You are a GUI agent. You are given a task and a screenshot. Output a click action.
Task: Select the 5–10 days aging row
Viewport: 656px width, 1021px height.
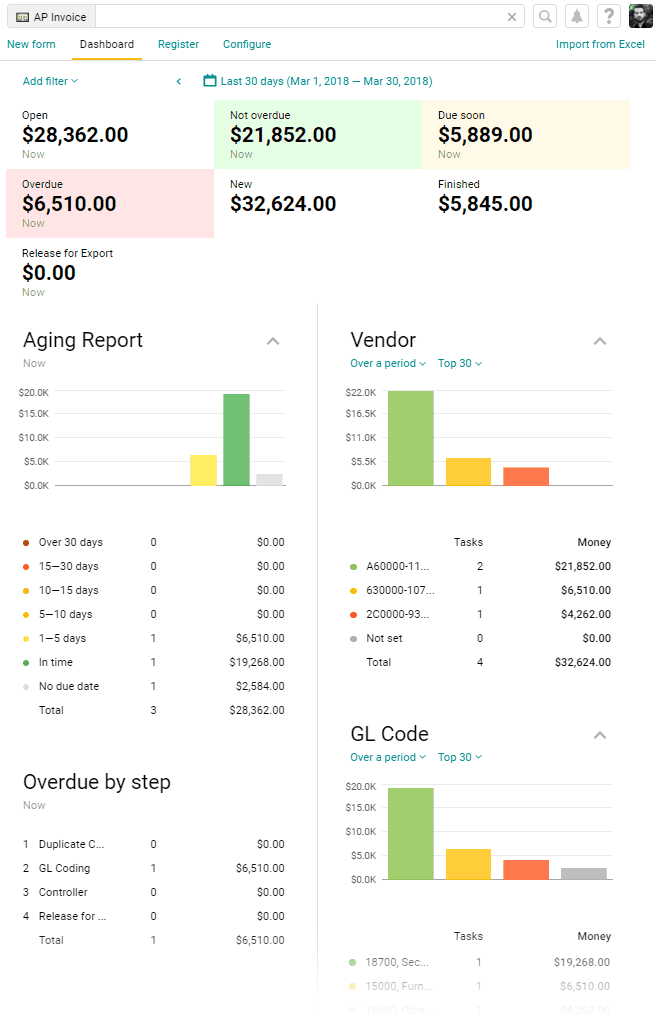(x=154, y=615)
